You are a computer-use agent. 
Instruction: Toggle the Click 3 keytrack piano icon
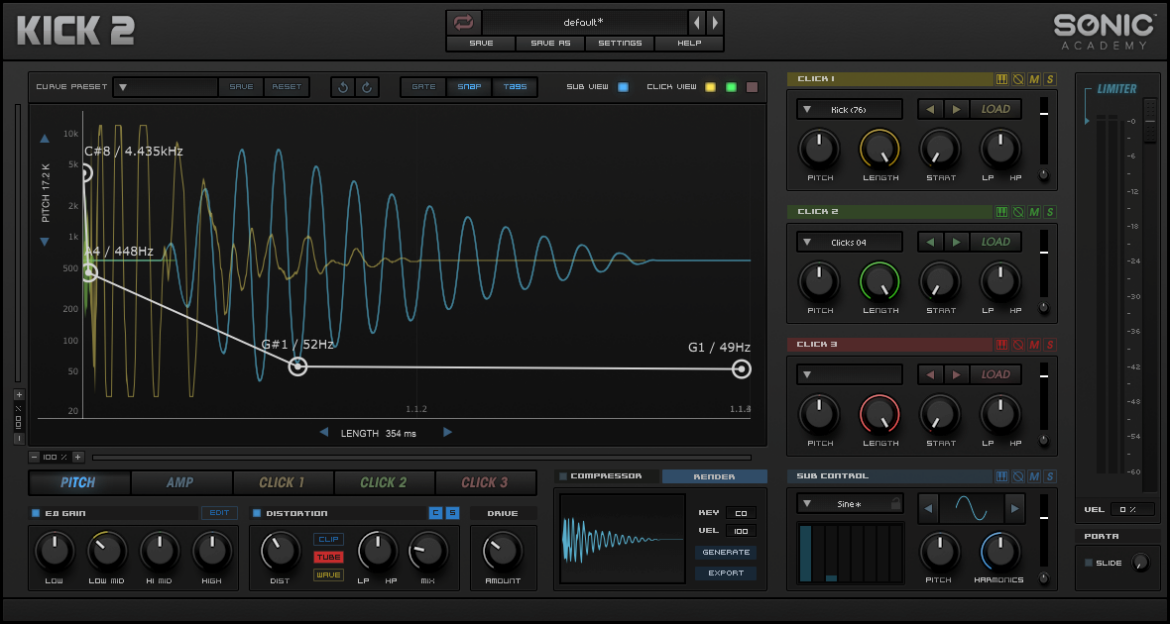[x=1002, y=345]
